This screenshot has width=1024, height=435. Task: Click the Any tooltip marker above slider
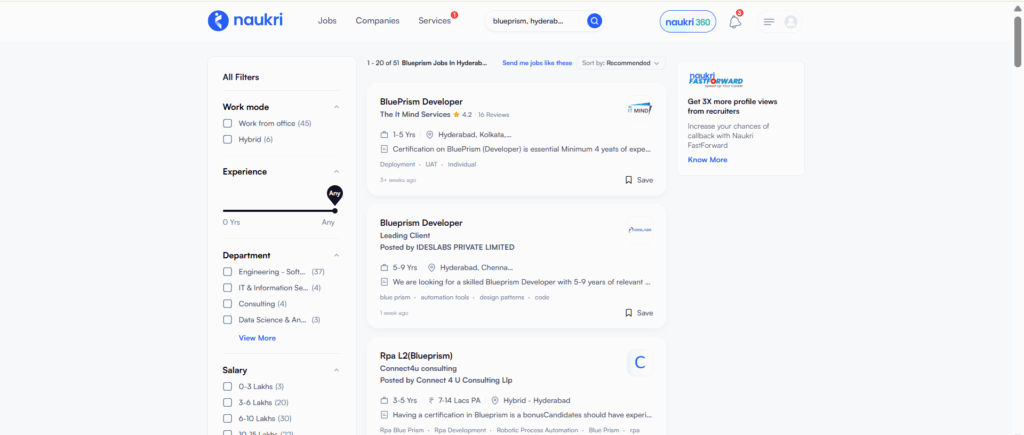(x=335, y=194)
